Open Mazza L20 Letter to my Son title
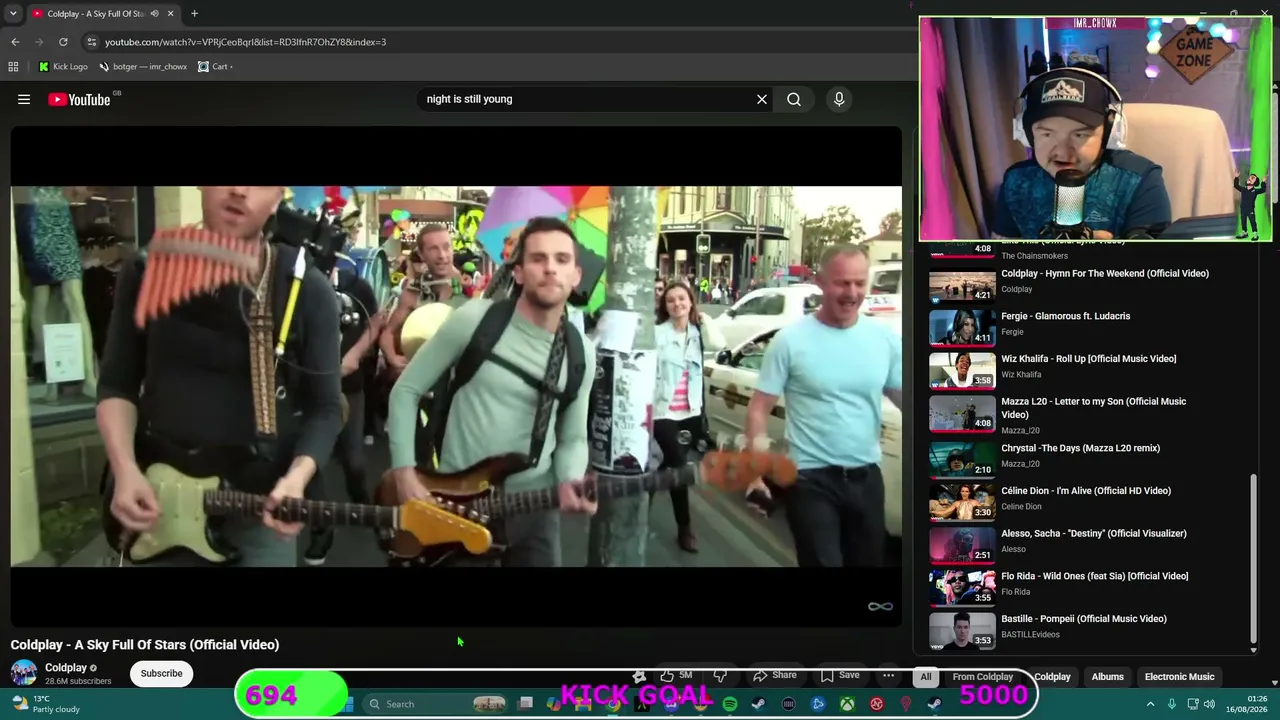The height and width of the screenshot is (720, 1280). (x=1094, y=408)
